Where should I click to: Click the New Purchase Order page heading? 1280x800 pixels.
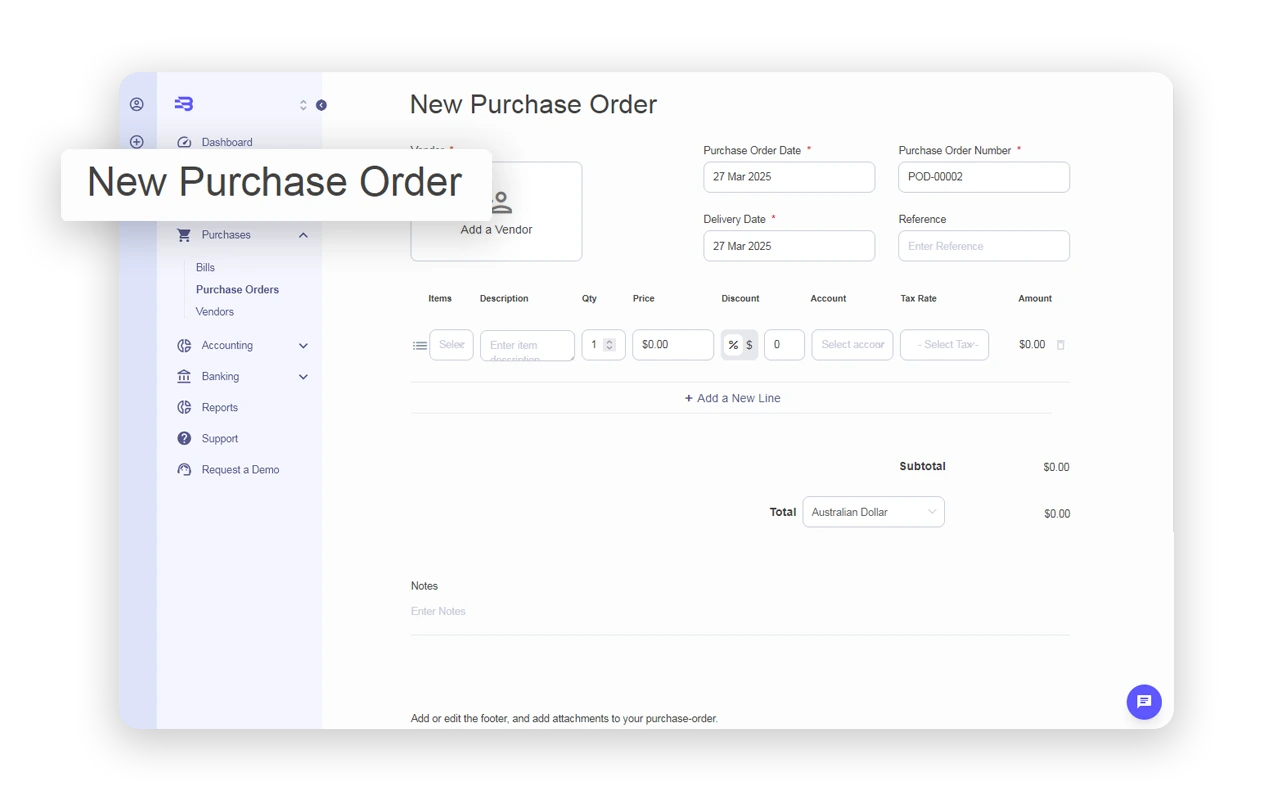533,104
